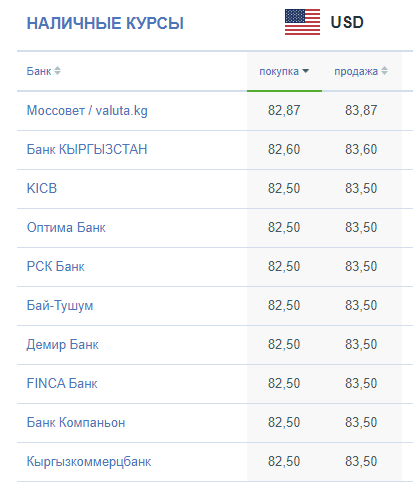The image size is (413, 486).
Task: Open Моссовет / valuta.kg link
Action: pos(87,110)
